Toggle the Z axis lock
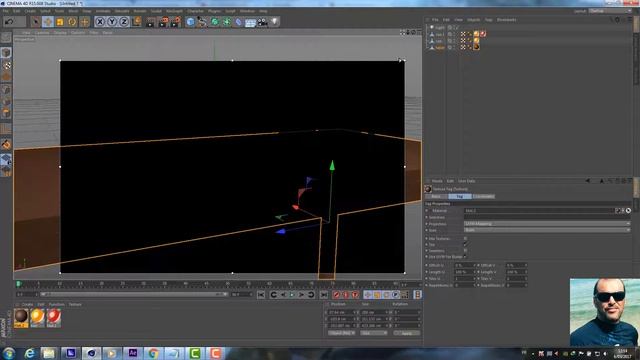The image size is (640, 360). [x=124, y=22]
